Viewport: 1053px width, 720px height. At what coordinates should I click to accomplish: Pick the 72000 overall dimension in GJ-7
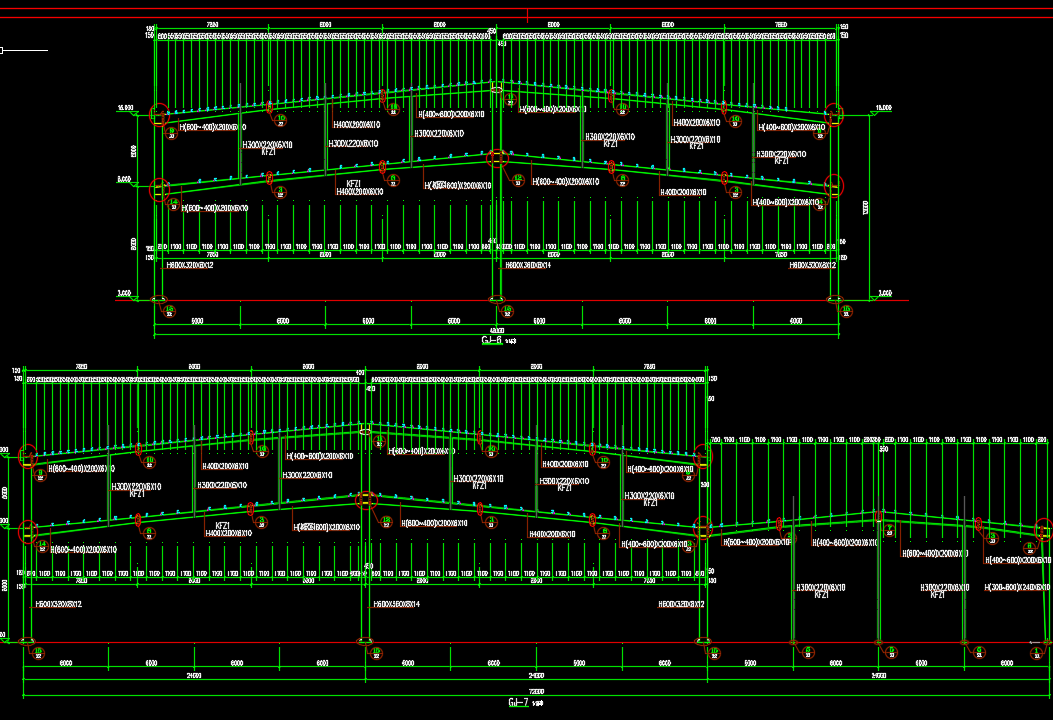click(x=536, y=691)
